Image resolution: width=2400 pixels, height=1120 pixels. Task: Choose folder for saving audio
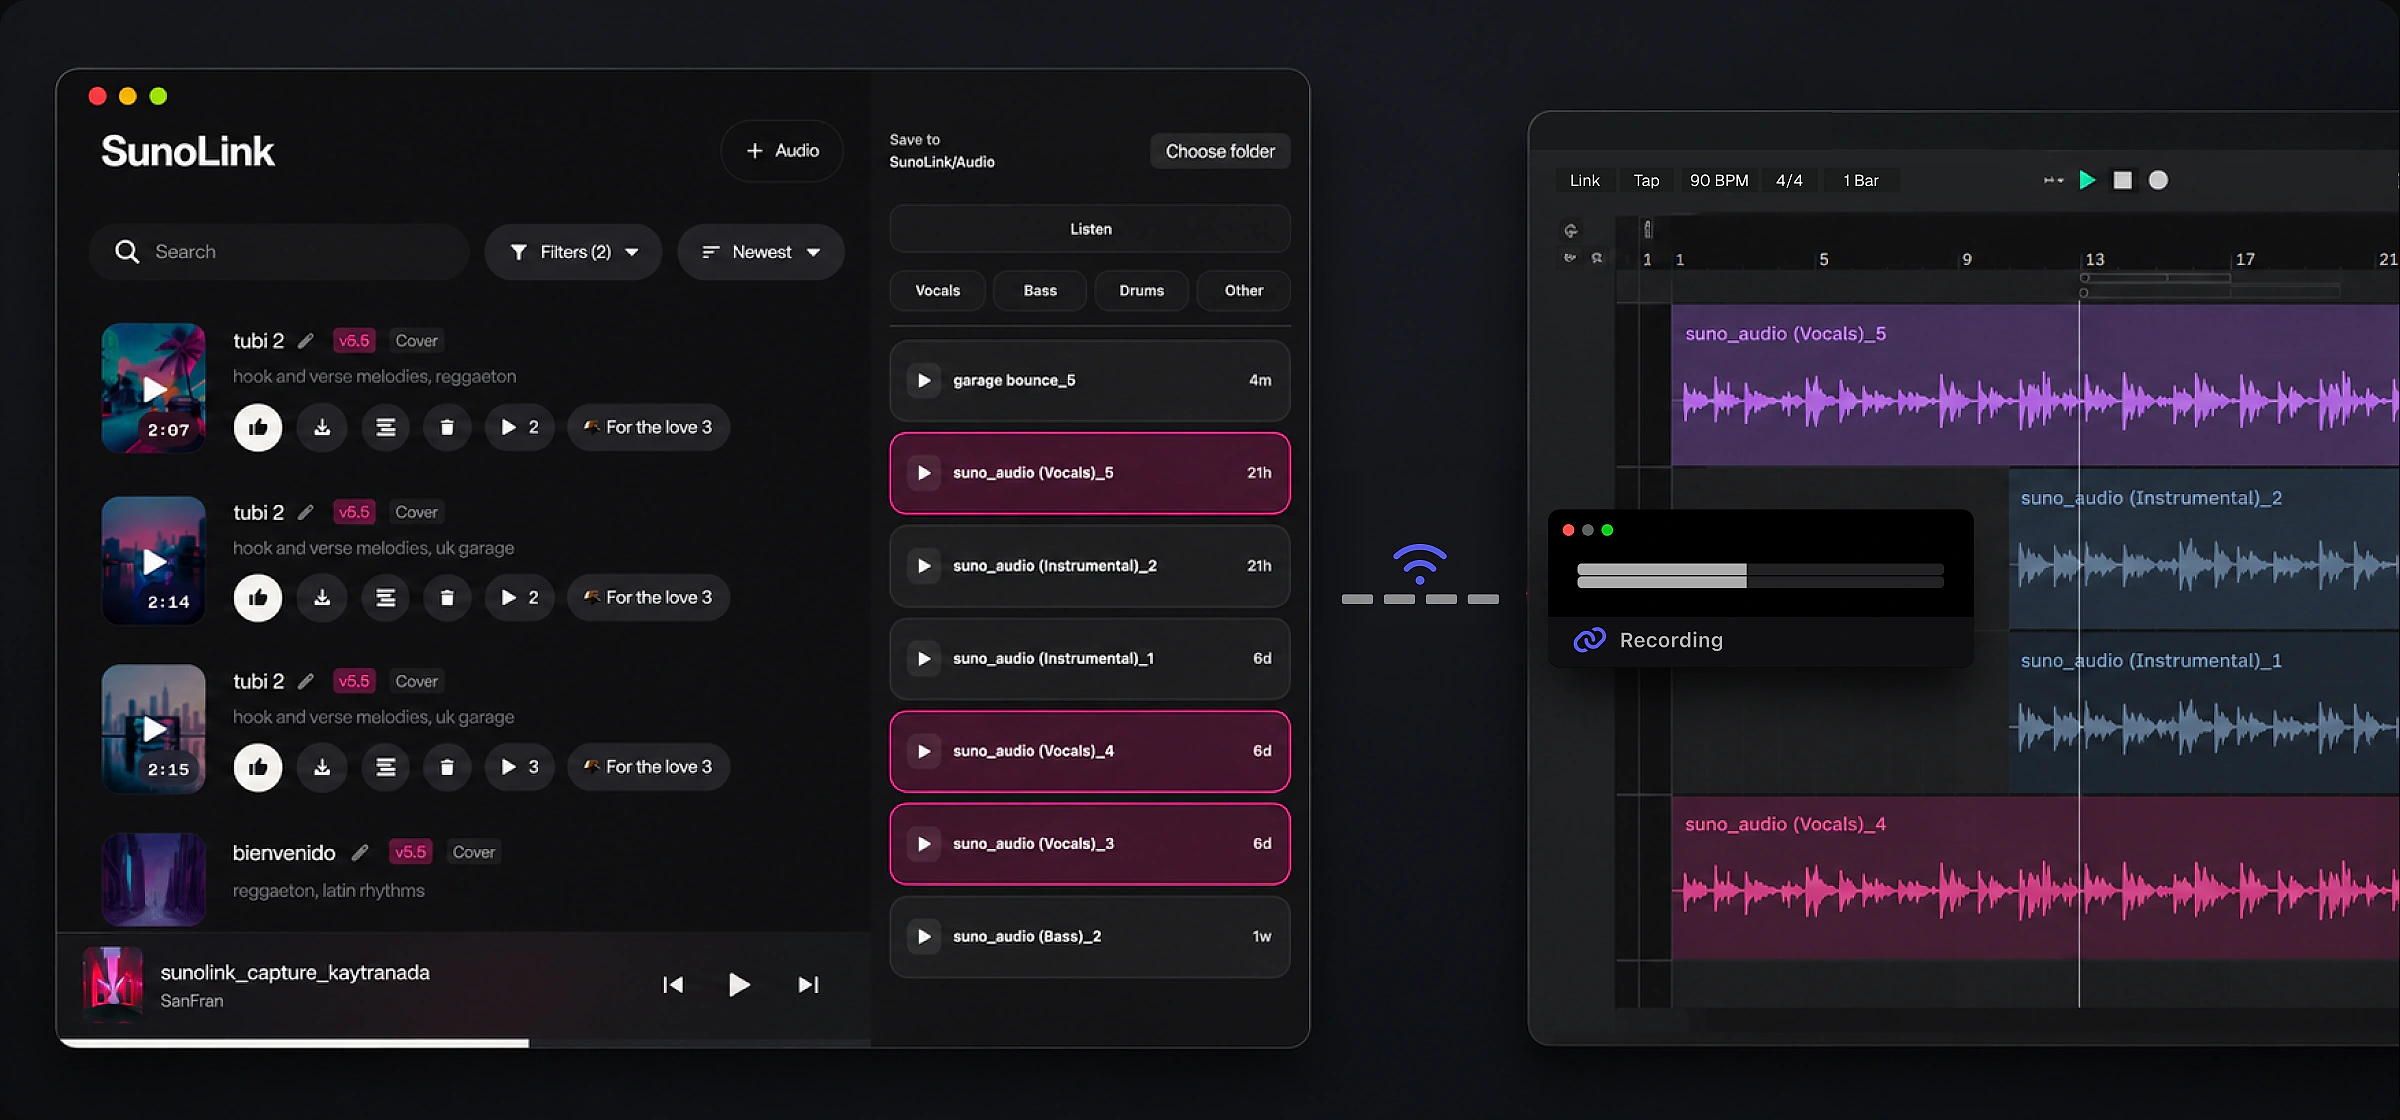point(1220,152)
